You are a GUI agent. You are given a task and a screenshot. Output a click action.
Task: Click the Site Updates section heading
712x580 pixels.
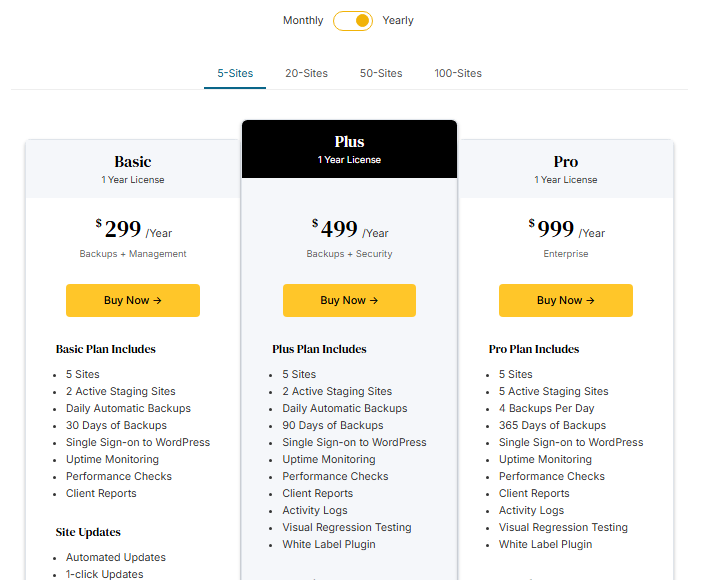pyautogui.click(x=88, y=532)
